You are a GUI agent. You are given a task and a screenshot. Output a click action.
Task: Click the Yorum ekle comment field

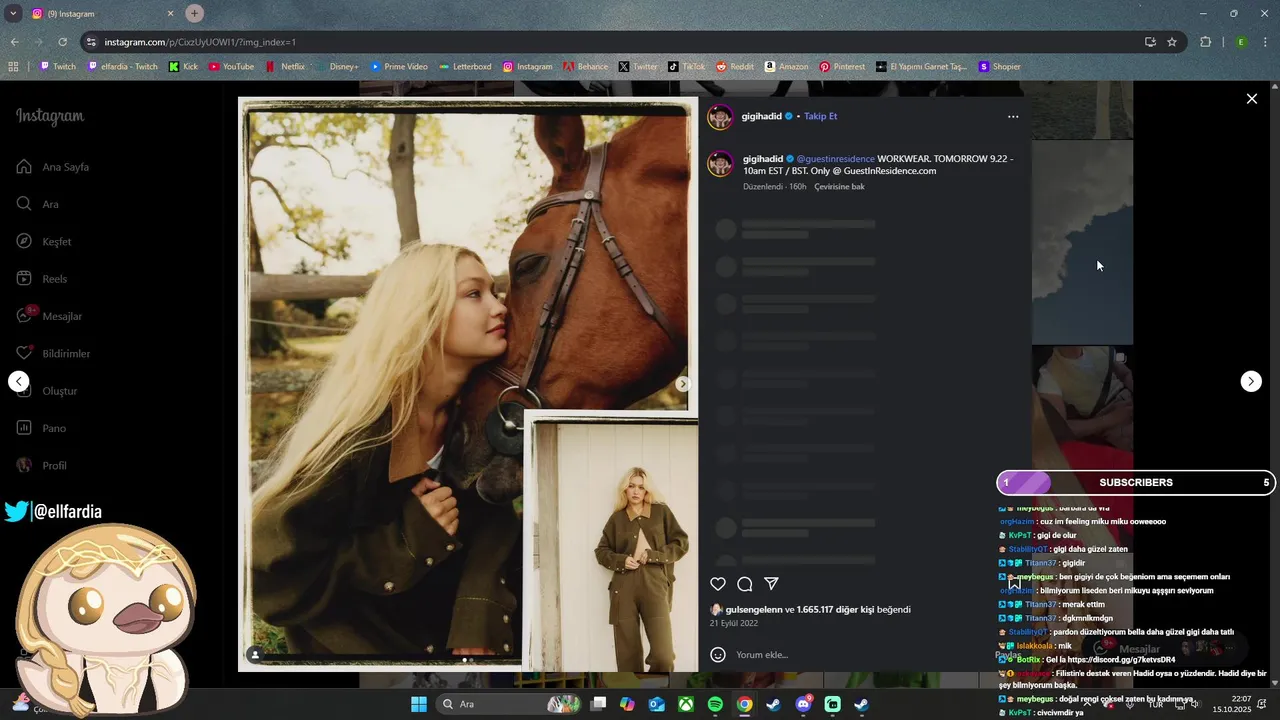[x=860, y=655]
